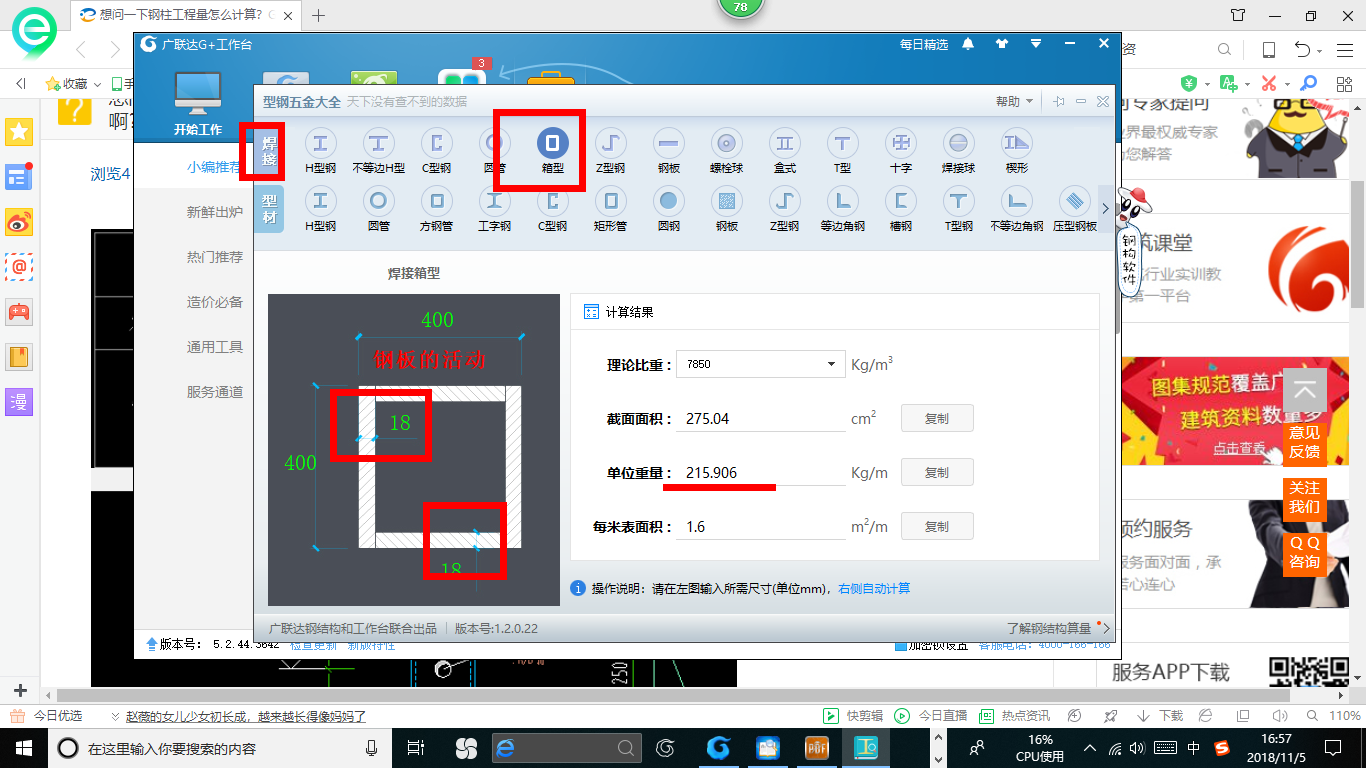Pick Z型钢 in the 型材 row
Screen dimensions: 1366x768
coord(785,209)
